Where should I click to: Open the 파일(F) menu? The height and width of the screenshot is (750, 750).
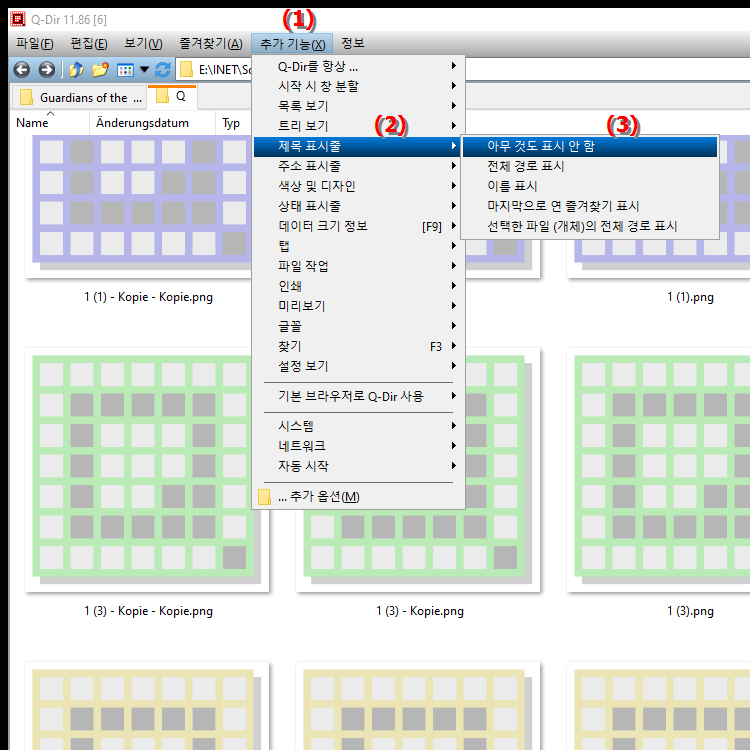click(x=34, y=44)
